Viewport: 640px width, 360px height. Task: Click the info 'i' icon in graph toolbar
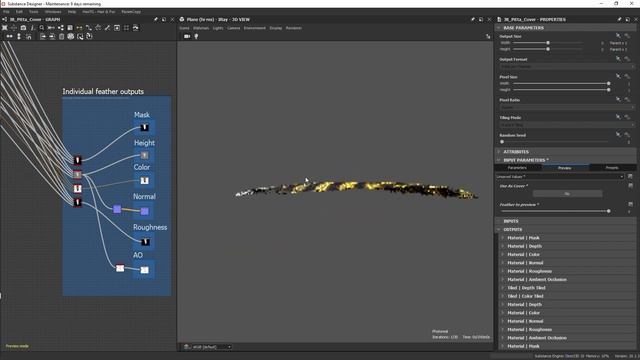coord(33,28)
